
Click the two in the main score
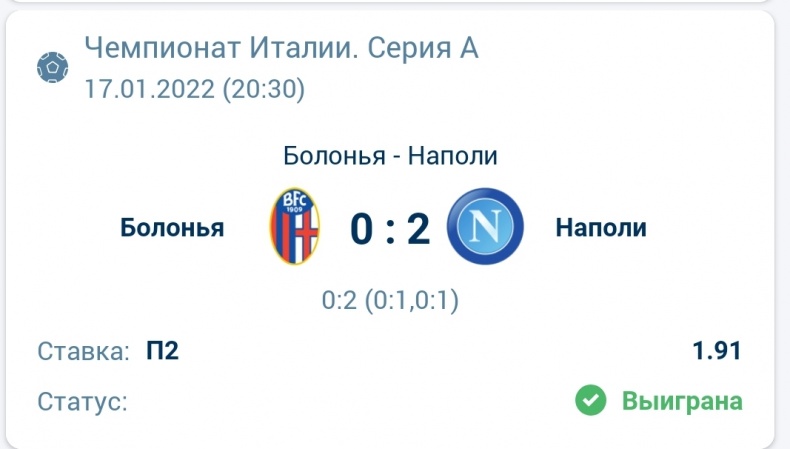click(419, 229)
